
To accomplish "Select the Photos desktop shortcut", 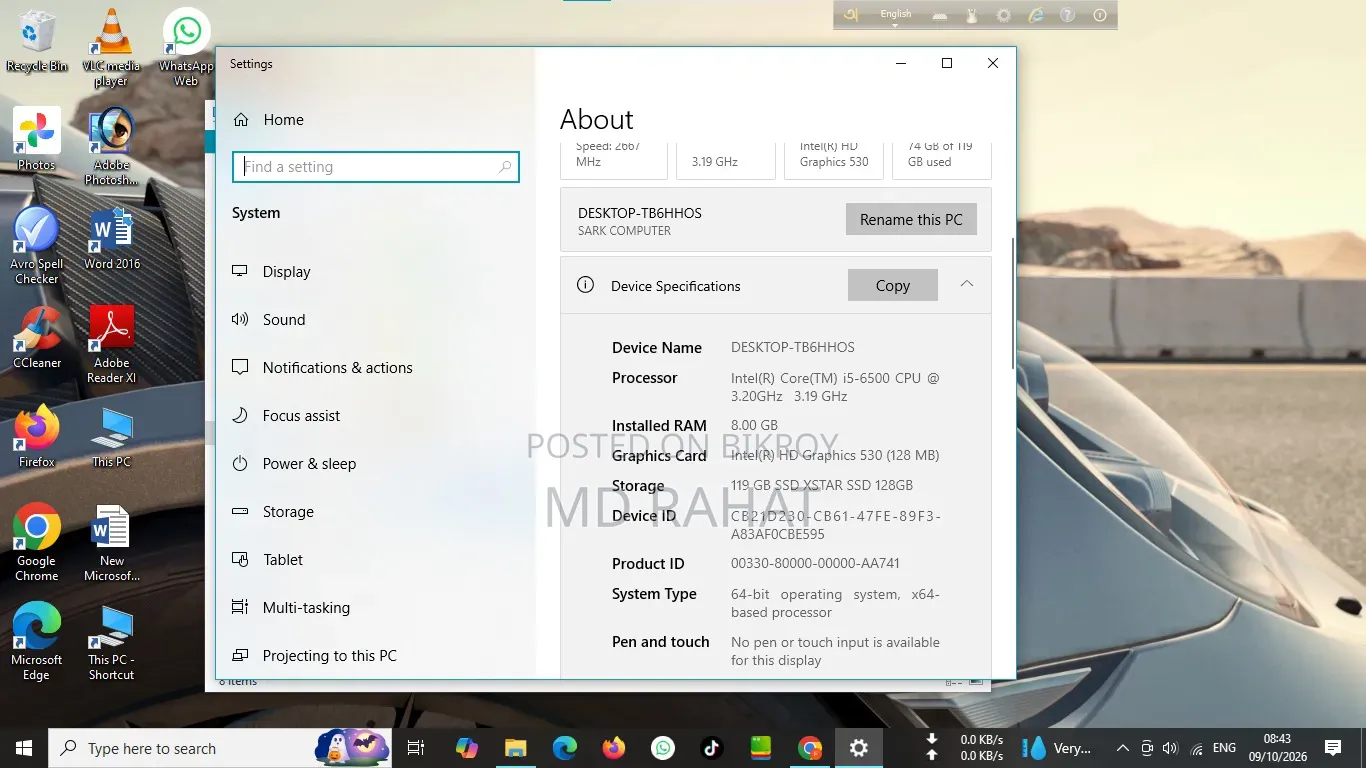I will (37, 139).
